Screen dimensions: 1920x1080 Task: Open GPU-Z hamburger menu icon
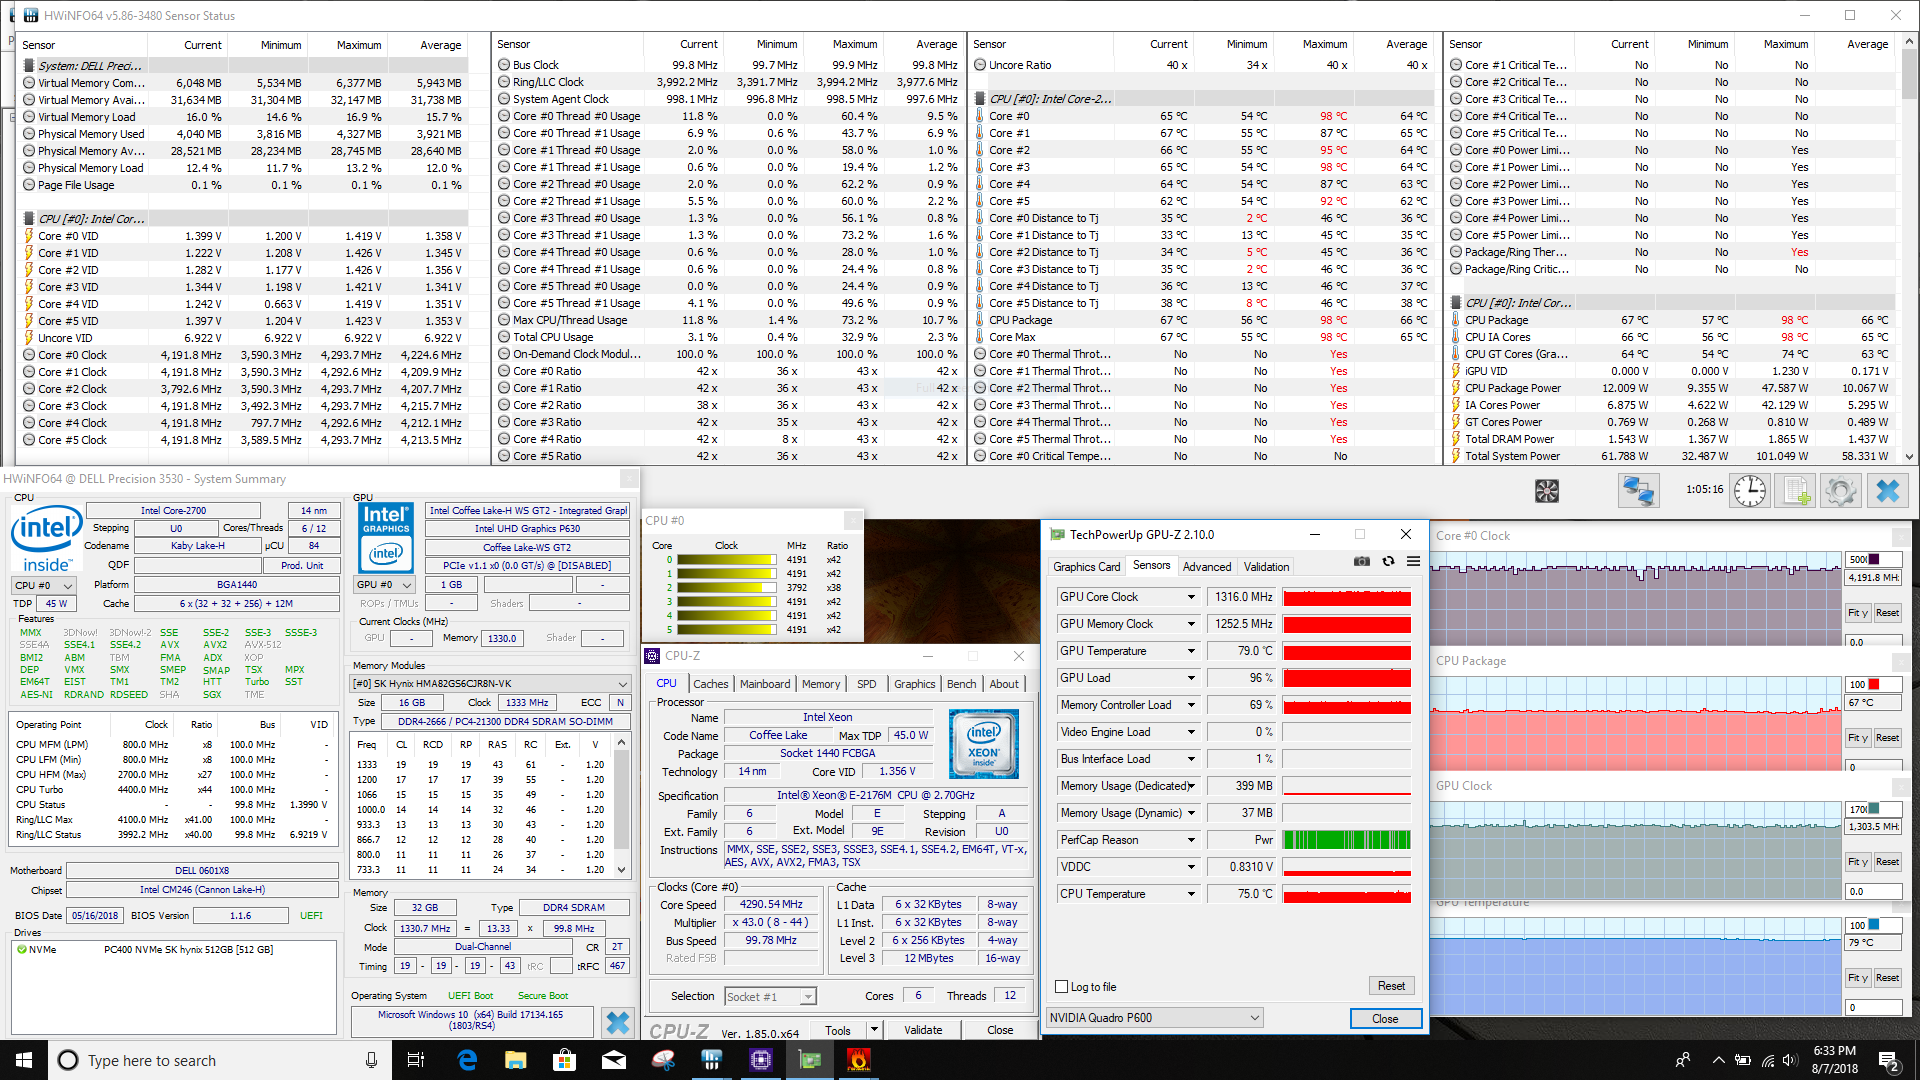1413,562
